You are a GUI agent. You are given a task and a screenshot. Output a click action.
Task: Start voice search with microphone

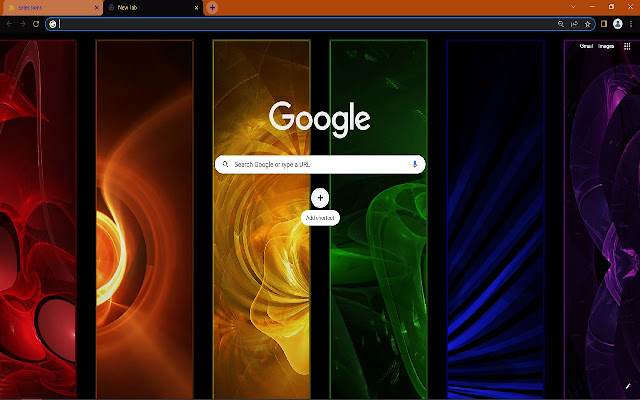point(414,164)
